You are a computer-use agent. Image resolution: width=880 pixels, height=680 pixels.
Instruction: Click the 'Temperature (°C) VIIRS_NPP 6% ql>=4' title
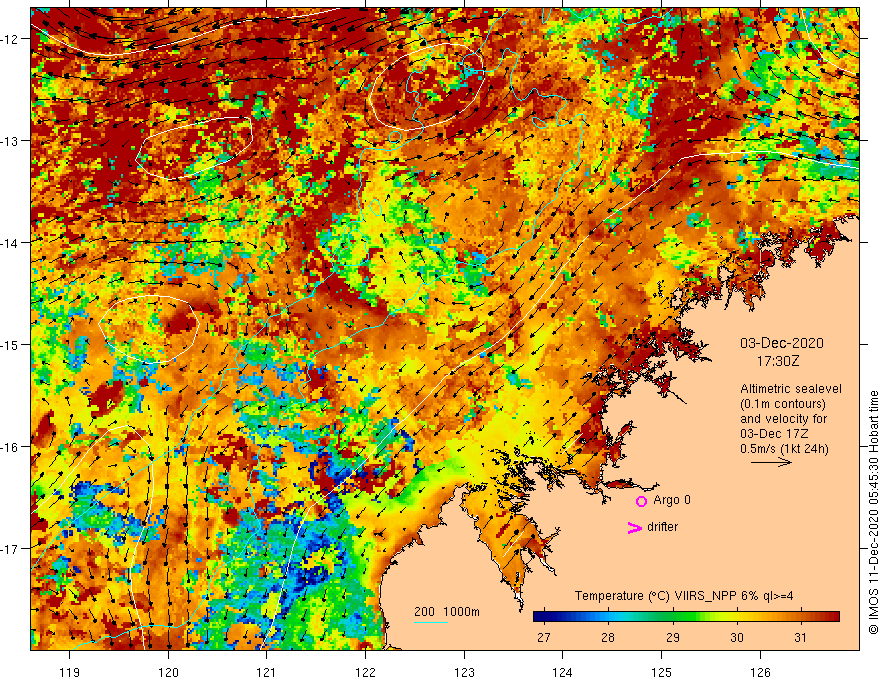click(x=684, y=596)
